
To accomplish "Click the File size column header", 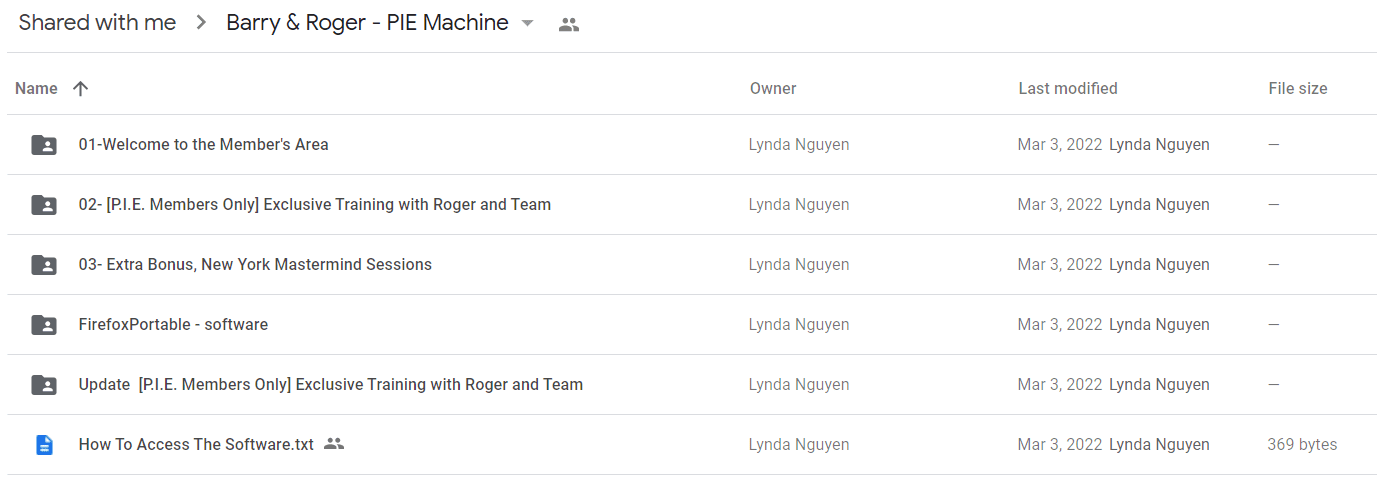I will tap(1298, 88).
